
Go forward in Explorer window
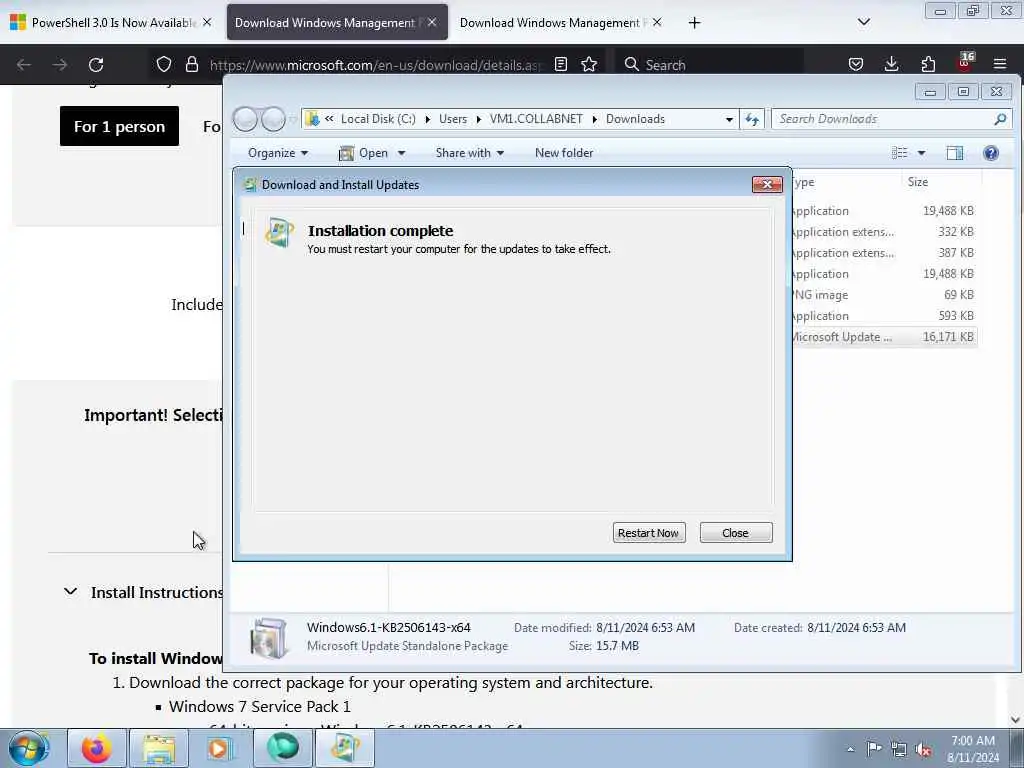pos(273,119)
